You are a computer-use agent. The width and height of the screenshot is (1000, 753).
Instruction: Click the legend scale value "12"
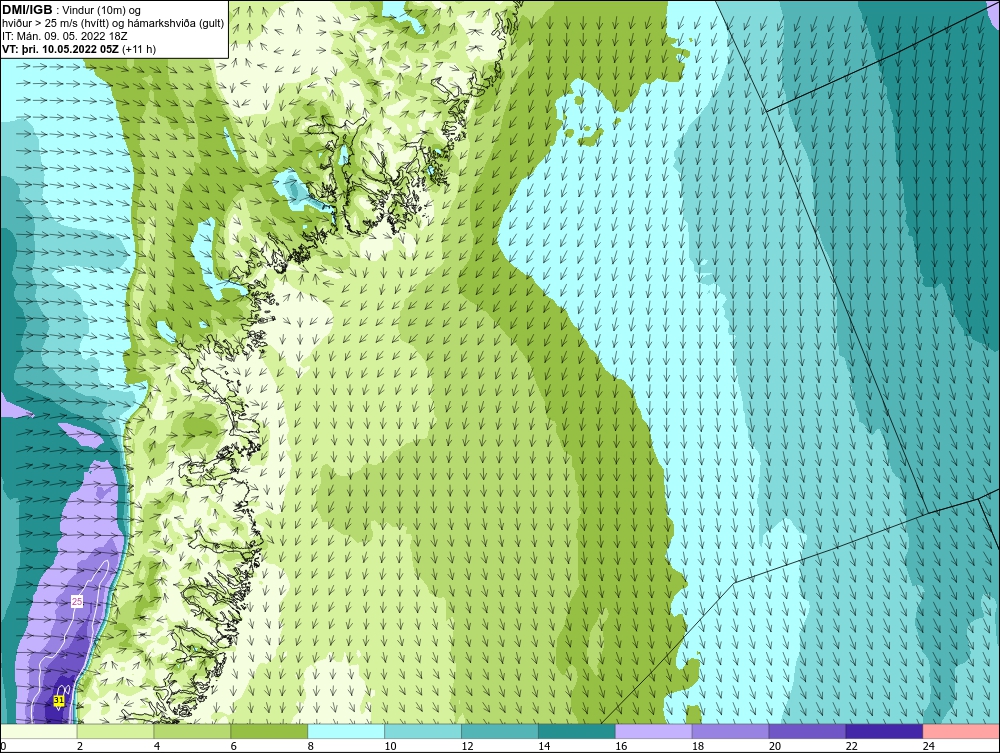coord(467,746)
